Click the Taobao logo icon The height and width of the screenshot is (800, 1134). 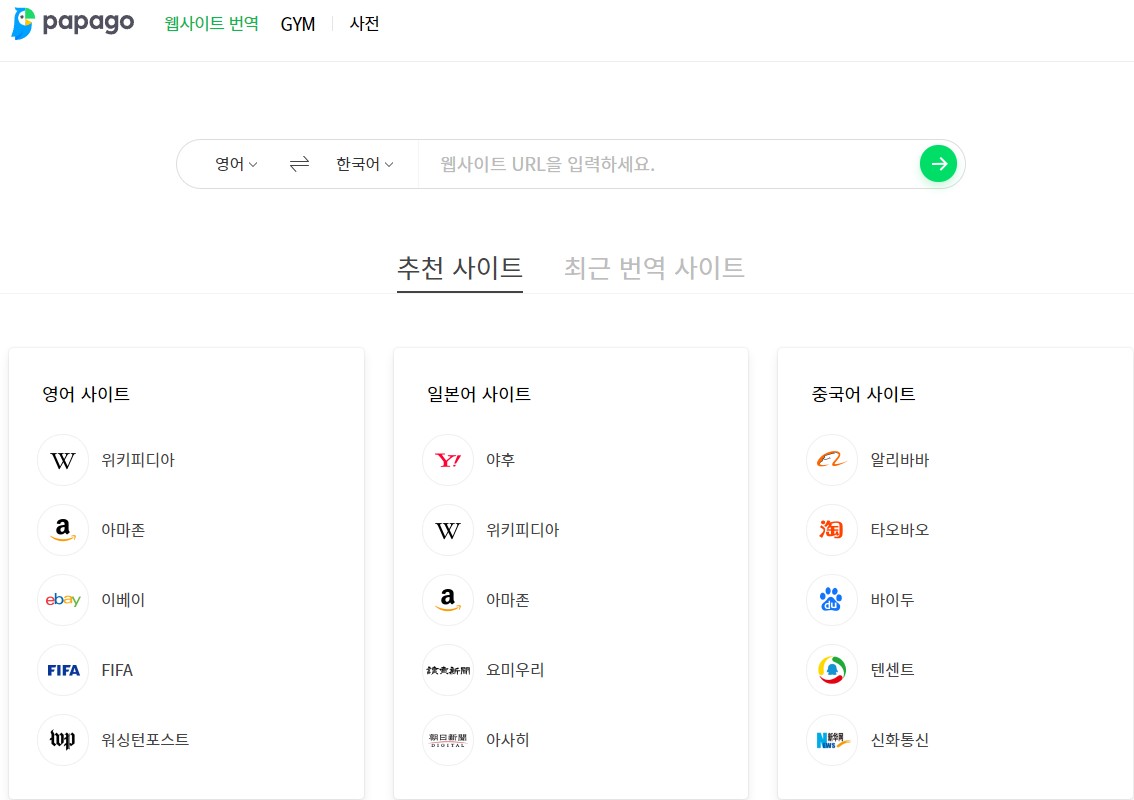click(832, 530)
